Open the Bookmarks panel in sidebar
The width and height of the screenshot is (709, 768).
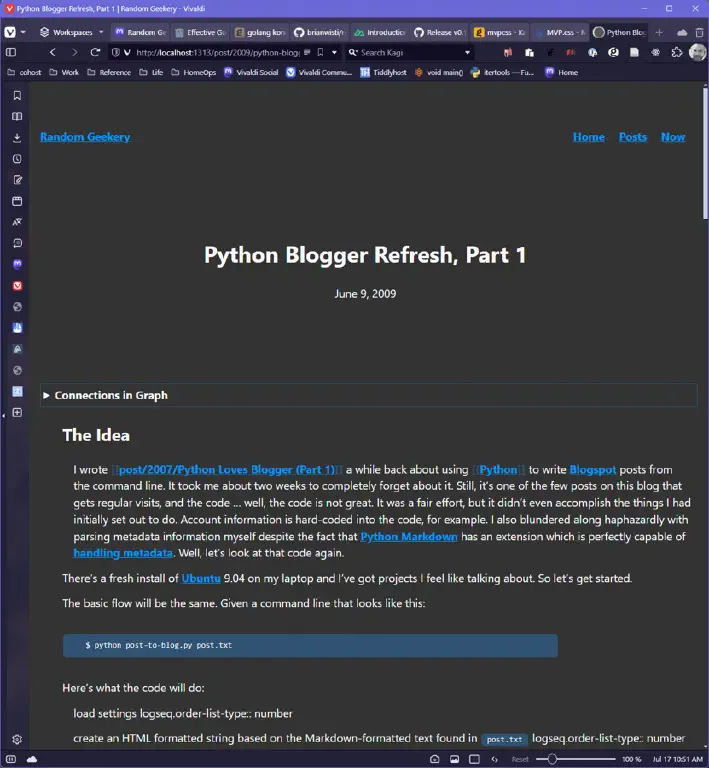point(17,96)
